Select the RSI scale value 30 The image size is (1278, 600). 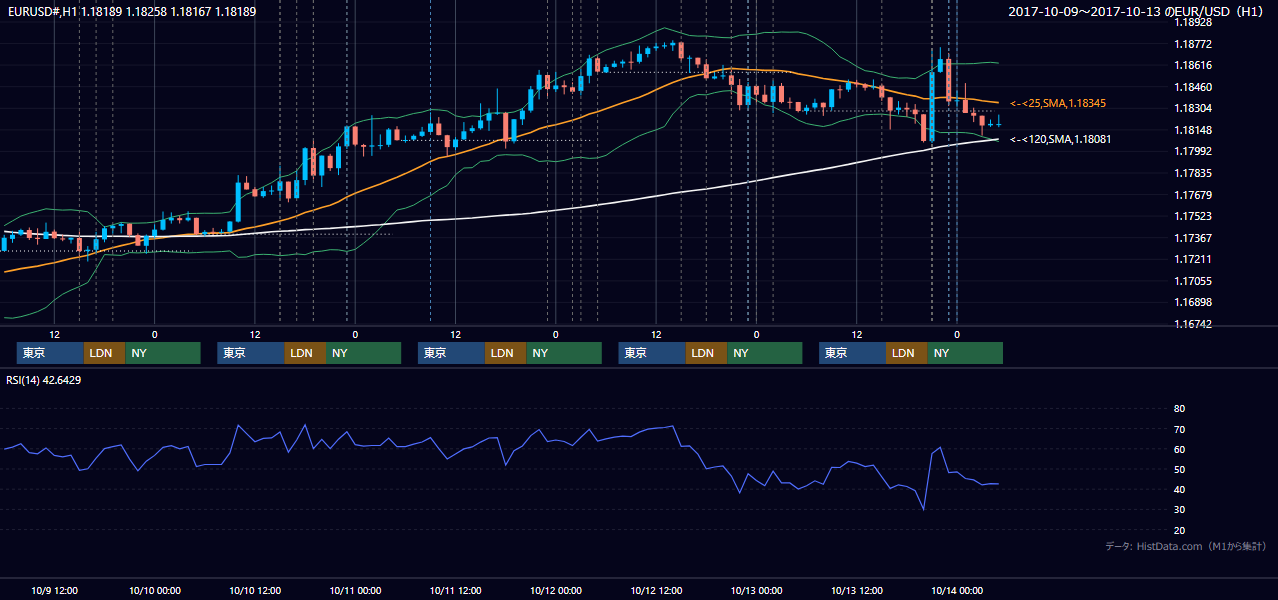(1180, 510)
